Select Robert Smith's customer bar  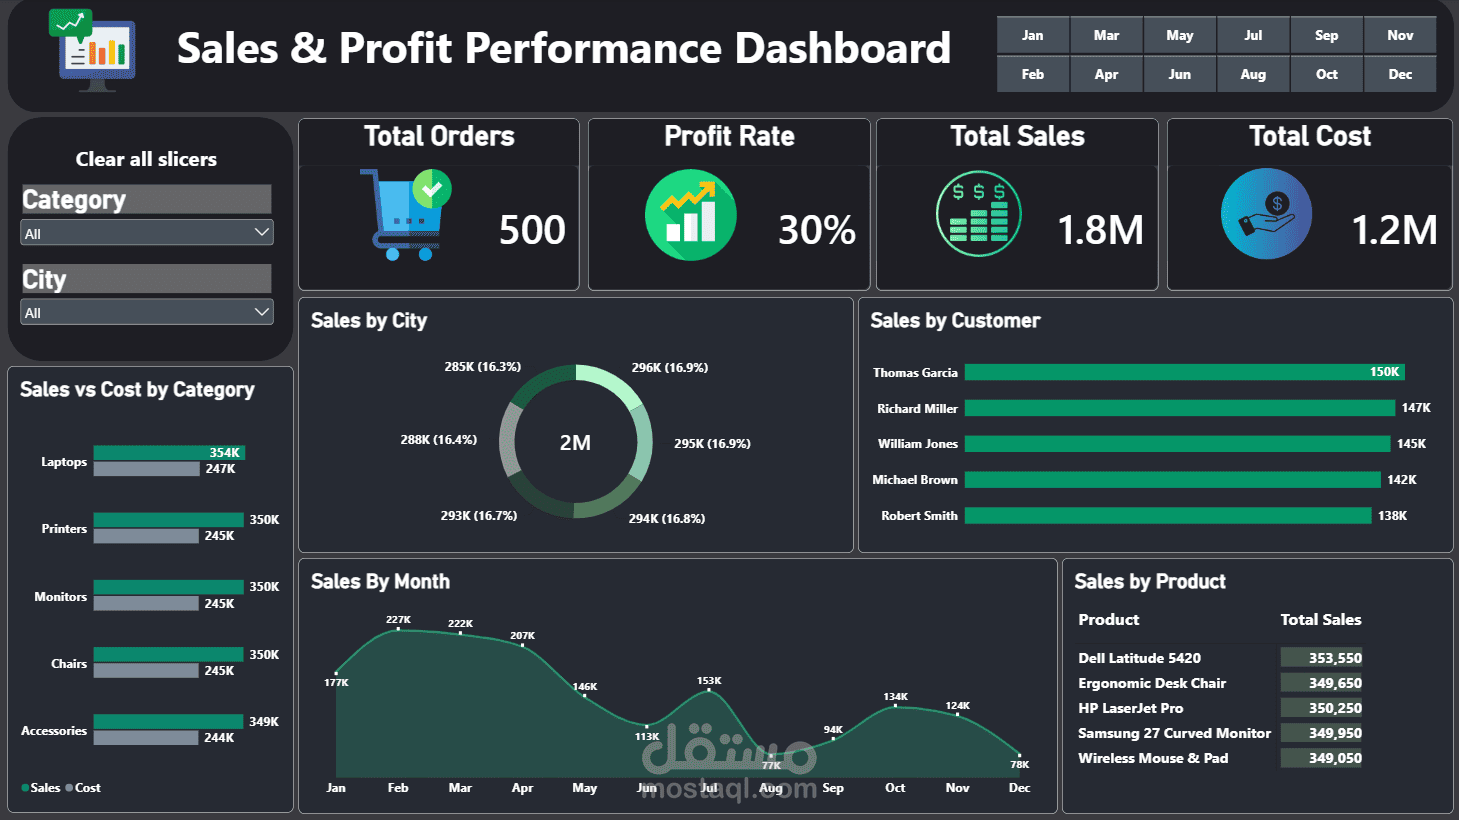pos(1168,516)
